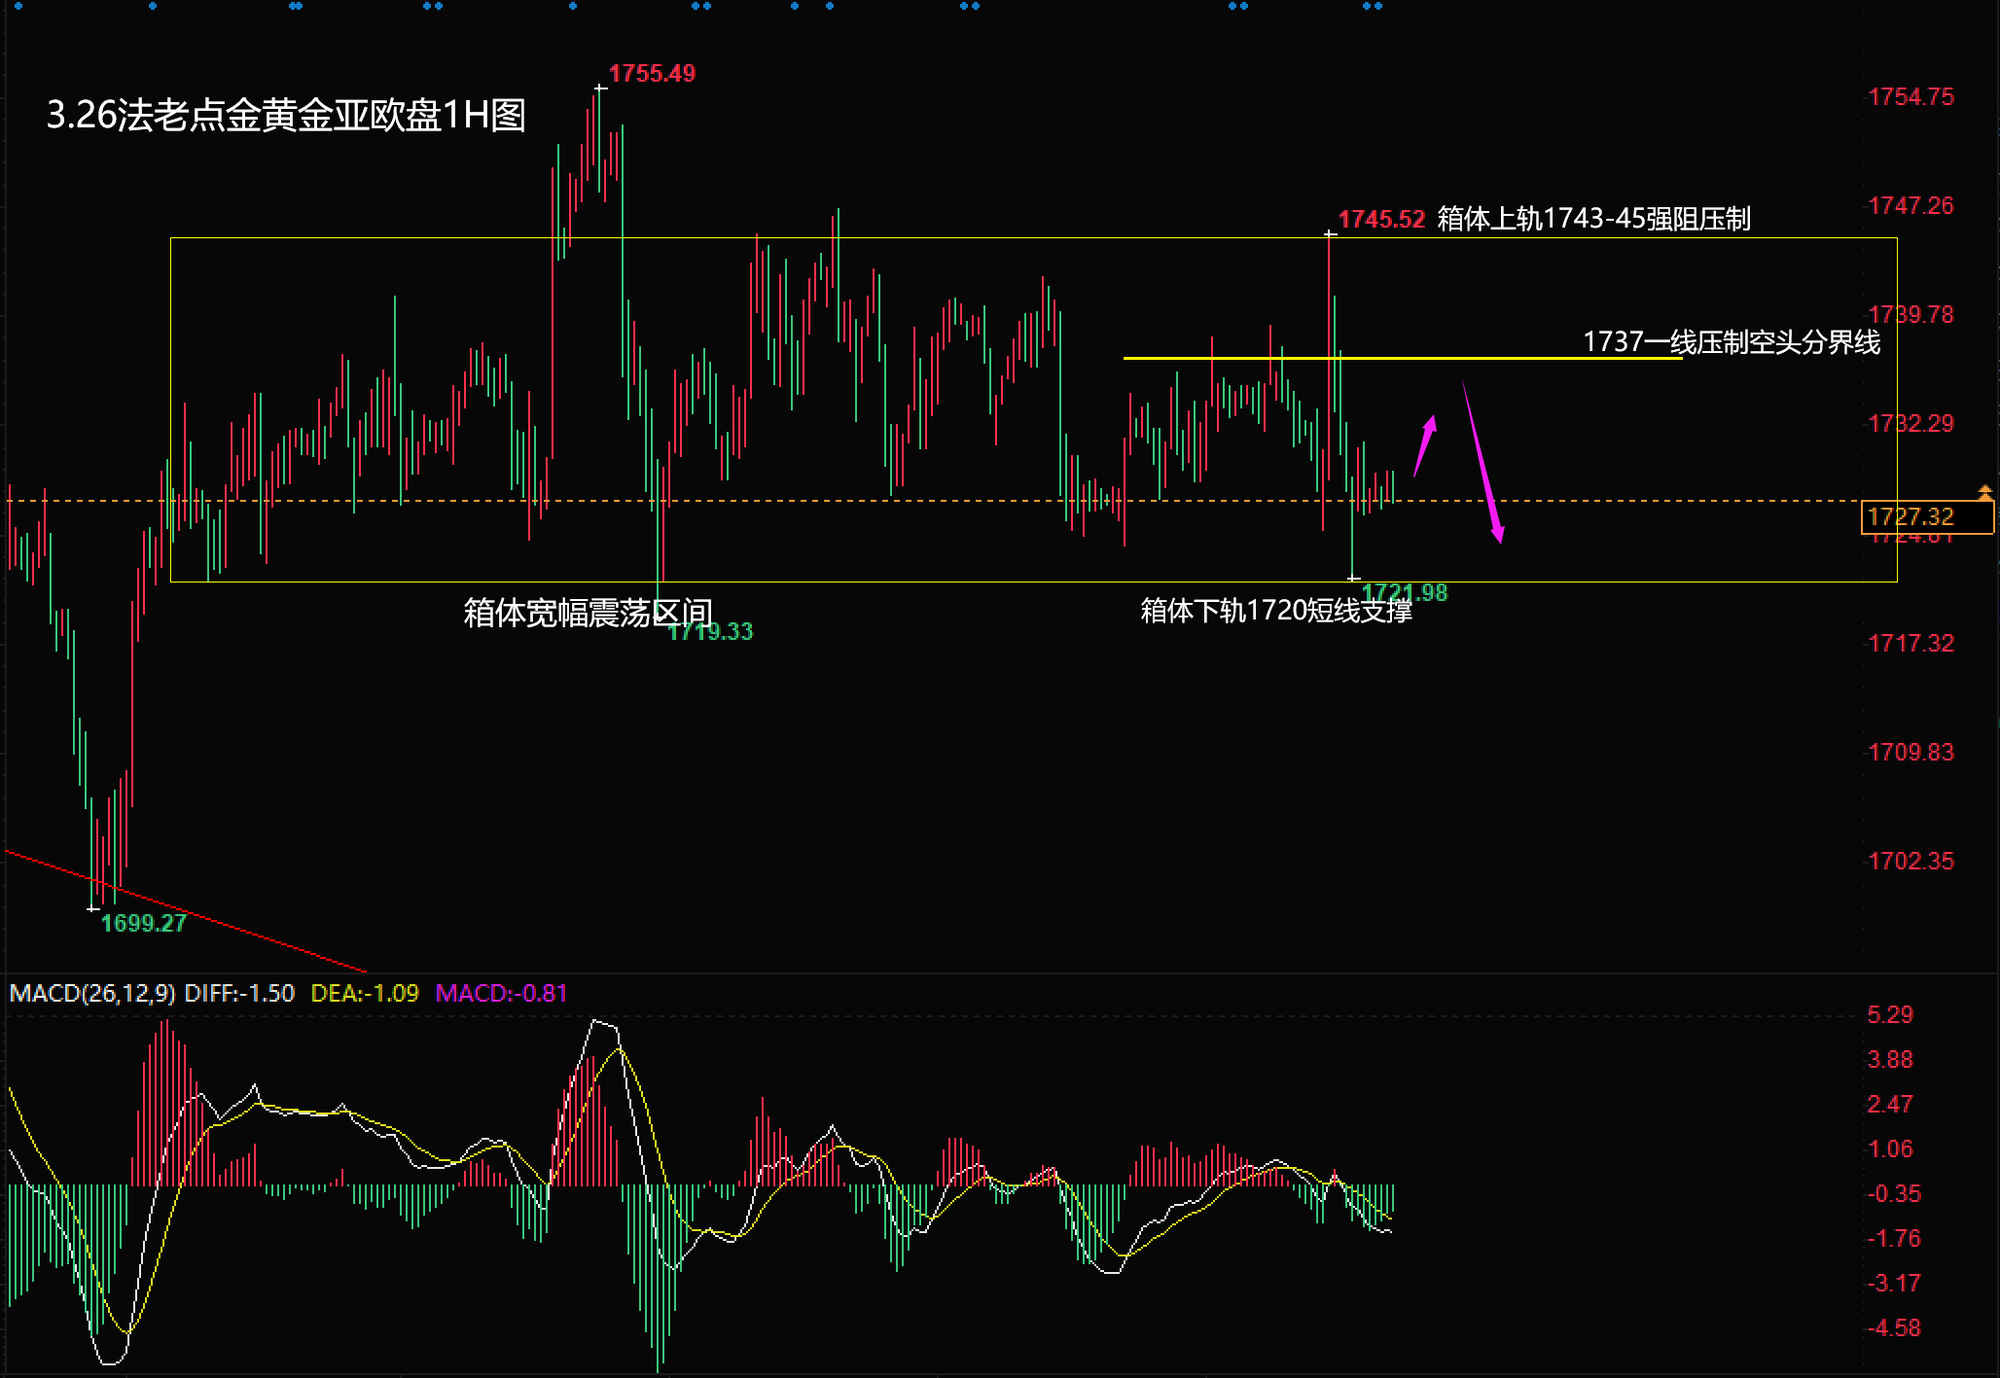Click the DIFF:-1.50 indicator value
The image size is (2000, 1378).
(240, 993)
